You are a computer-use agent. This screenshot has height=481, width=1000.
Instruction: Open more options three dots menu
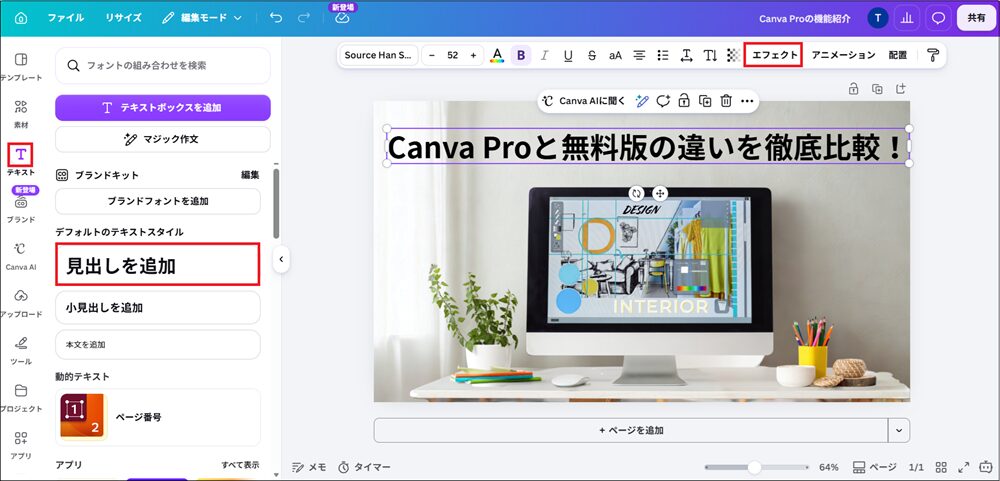(747, 101)
